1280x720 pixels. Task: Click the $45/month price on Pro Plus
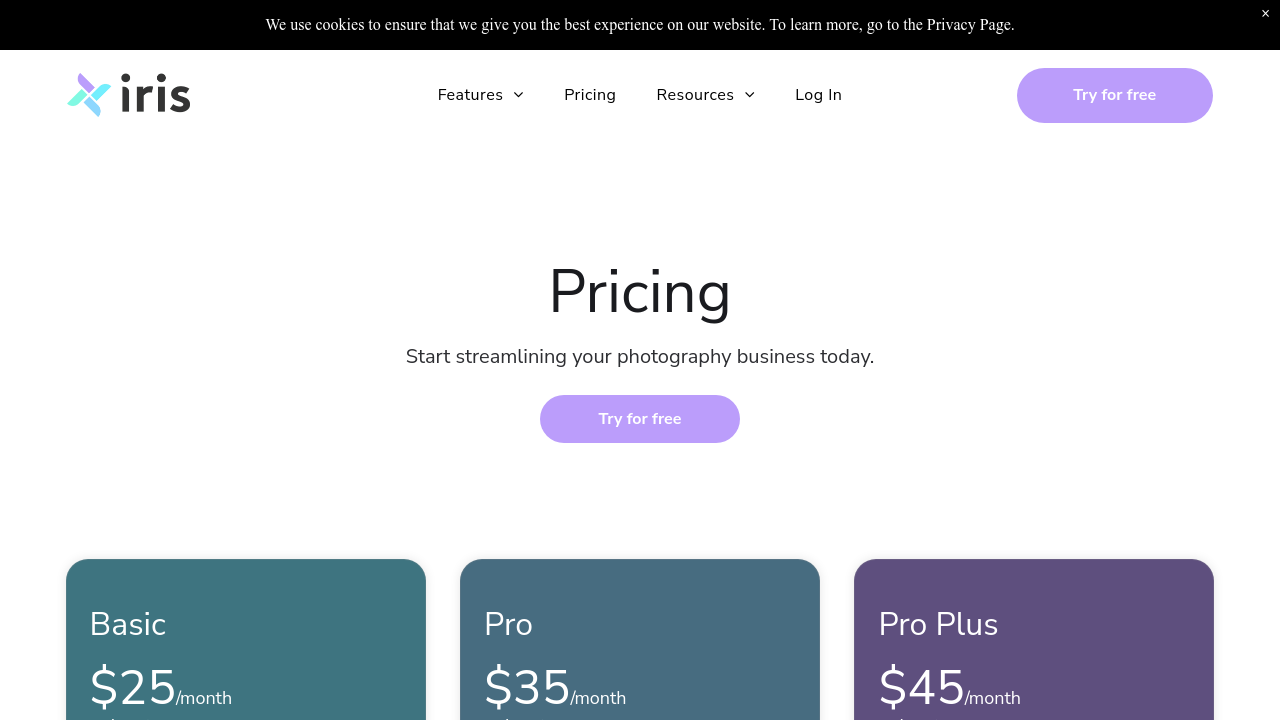(x=949, y=688)
